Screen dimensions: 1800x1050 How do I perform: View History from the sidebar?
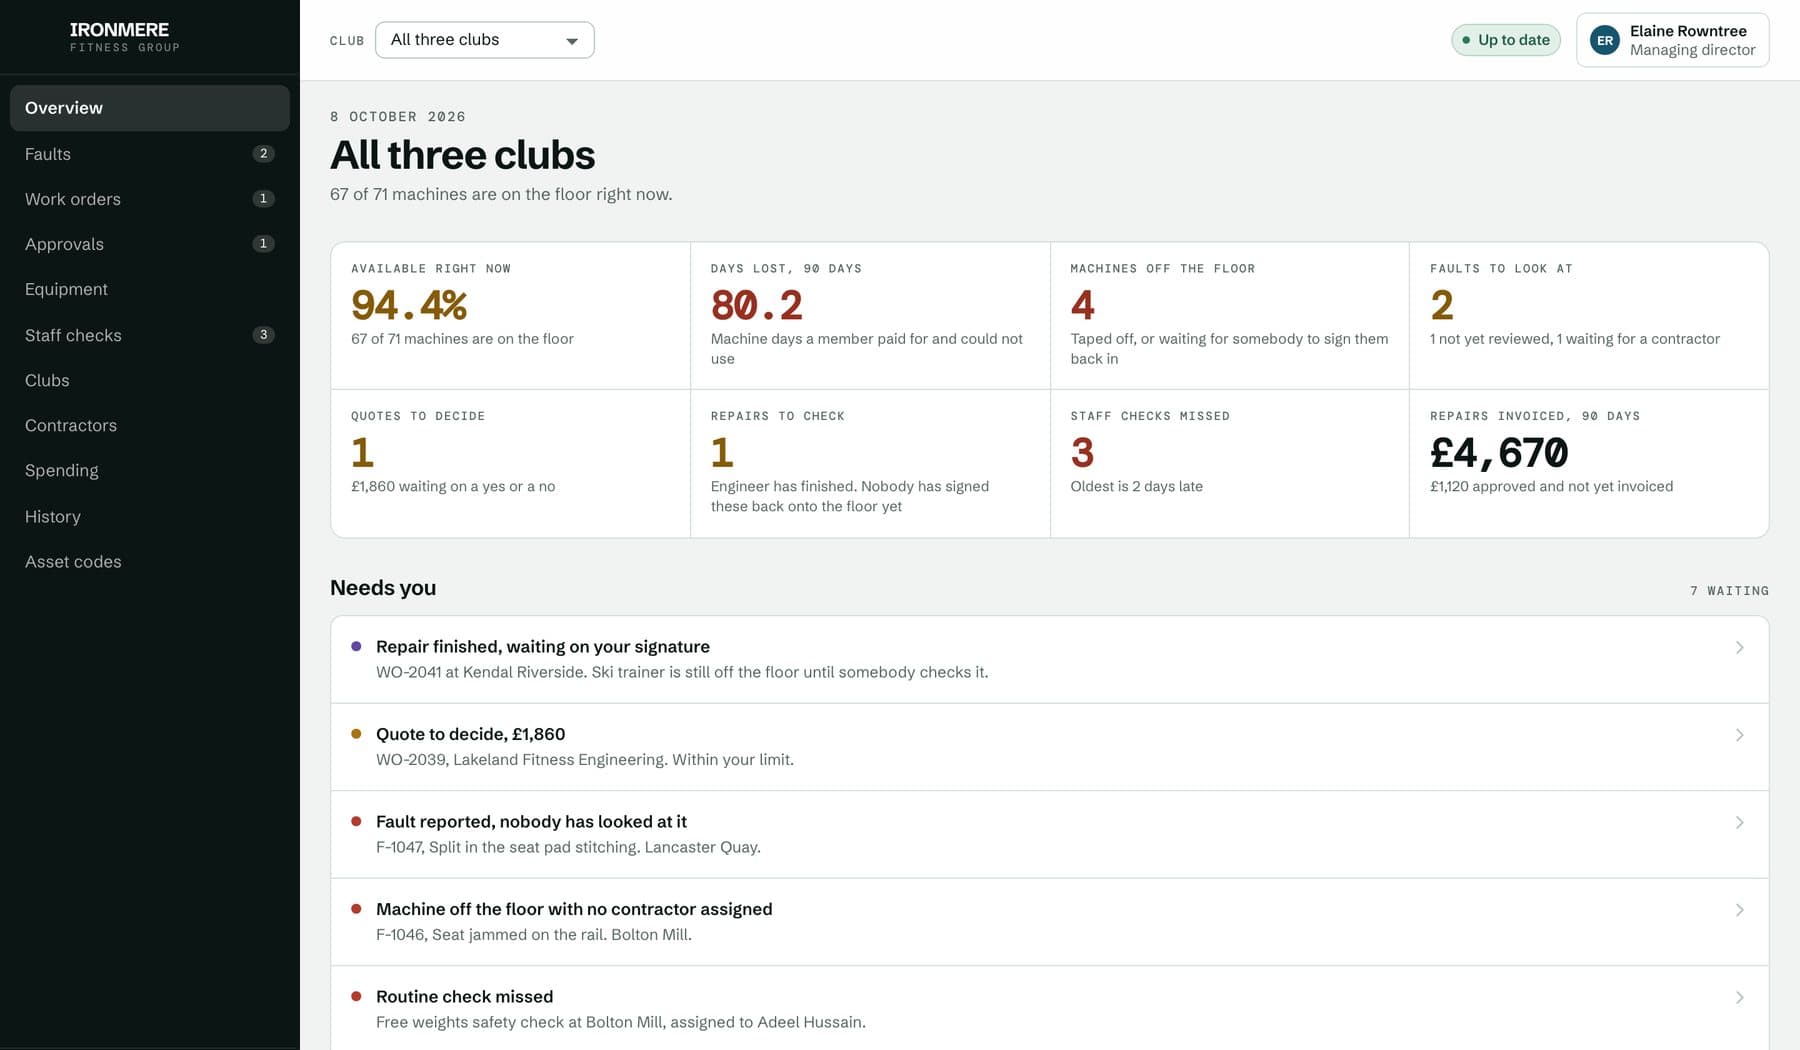150,516
